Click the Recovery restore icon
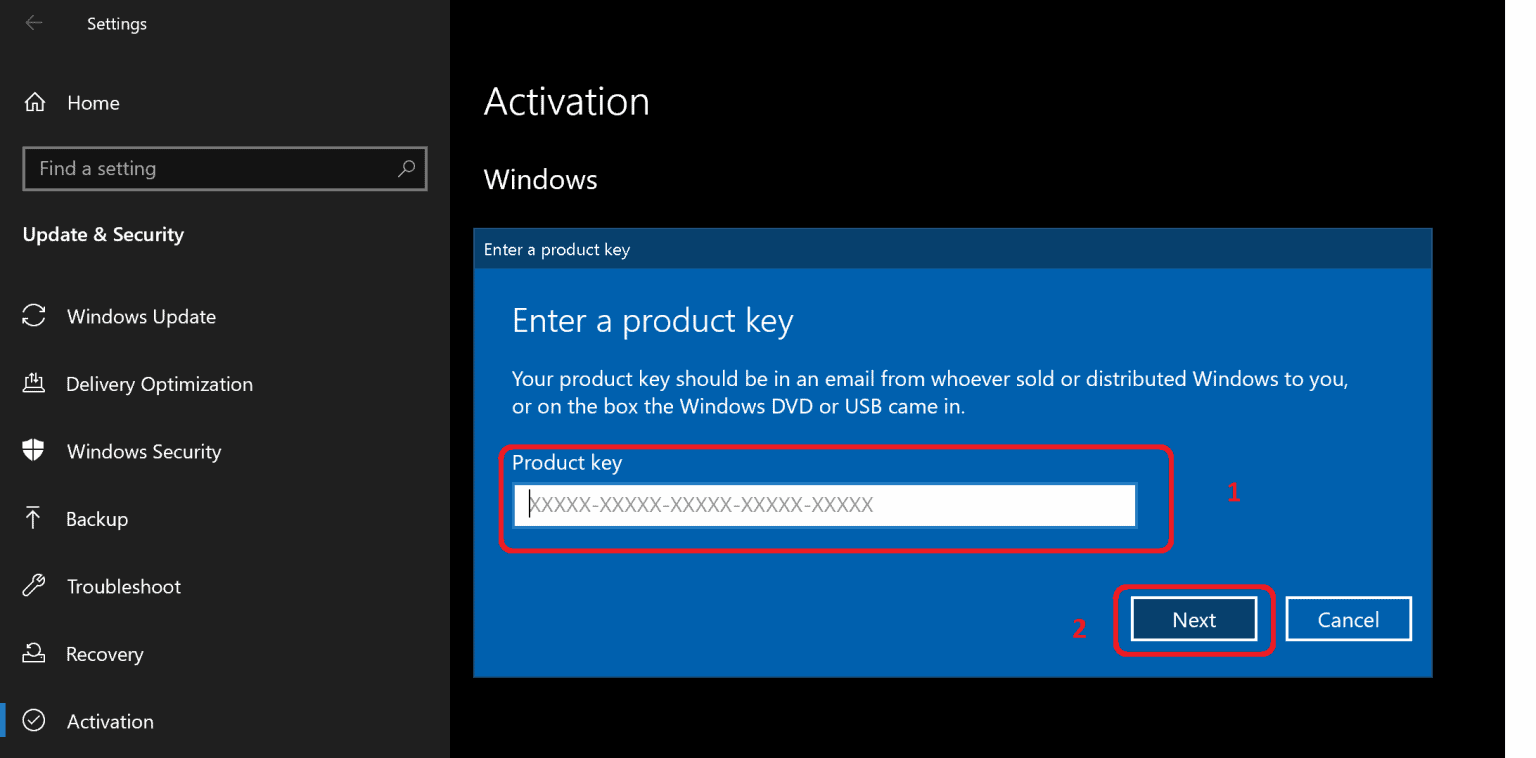The width and height of the screenshot is (1536, 758). pos(33,653)
